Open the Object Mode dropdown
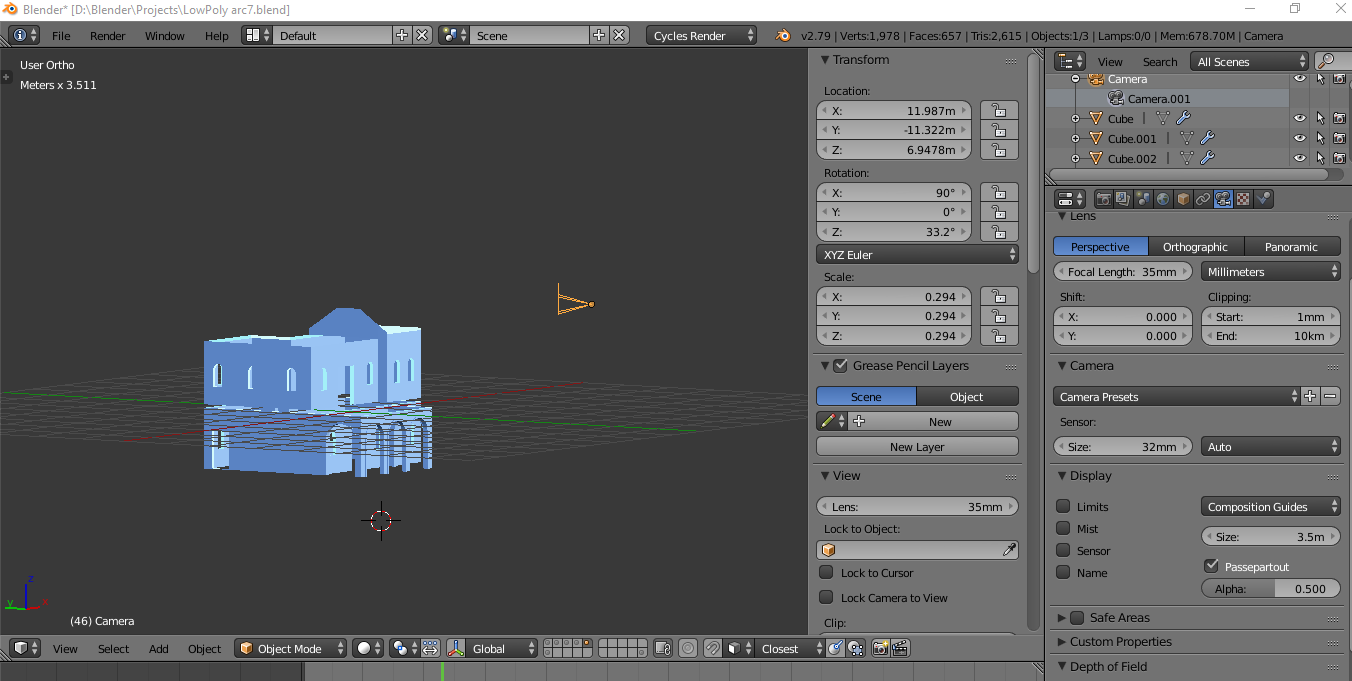This screenshot has width=1352, height=681. point(291,649)
